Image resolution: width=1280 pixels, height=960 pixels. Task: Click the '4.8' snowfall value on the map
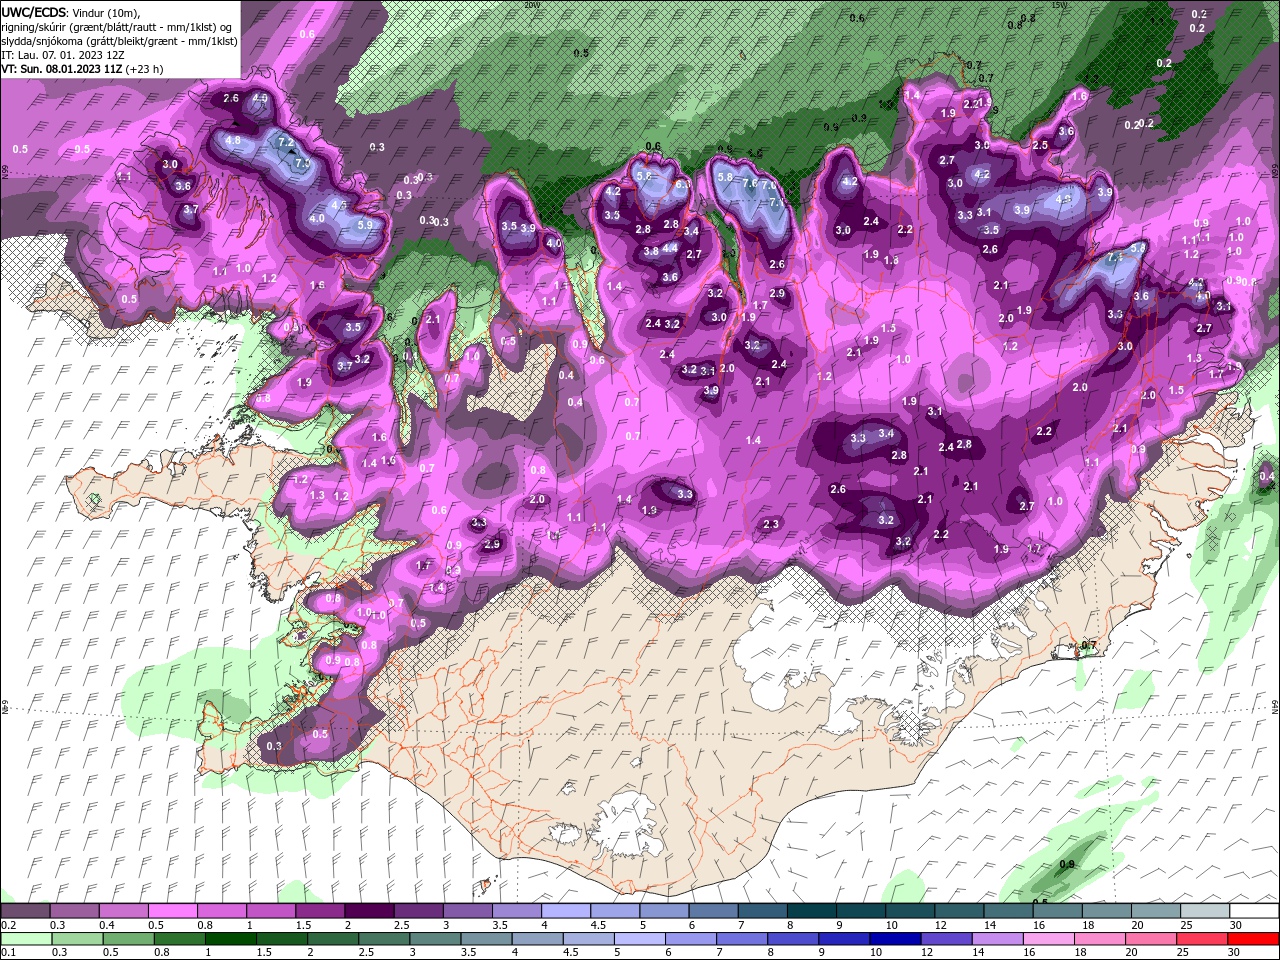(233, 141)
